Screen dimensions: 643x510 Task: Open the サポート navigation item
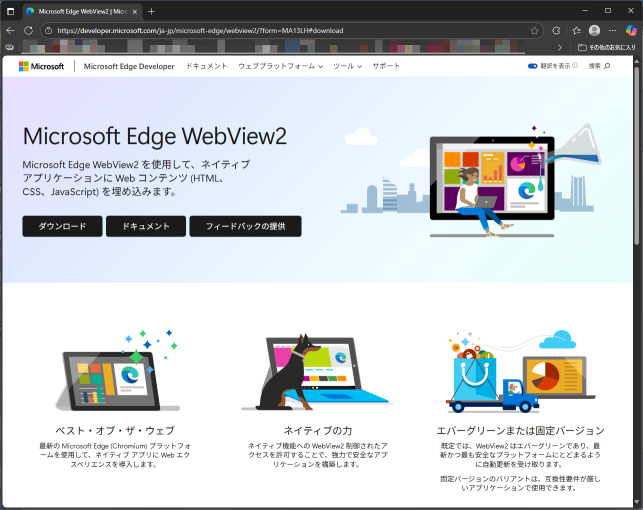click(x=386, y=66)
